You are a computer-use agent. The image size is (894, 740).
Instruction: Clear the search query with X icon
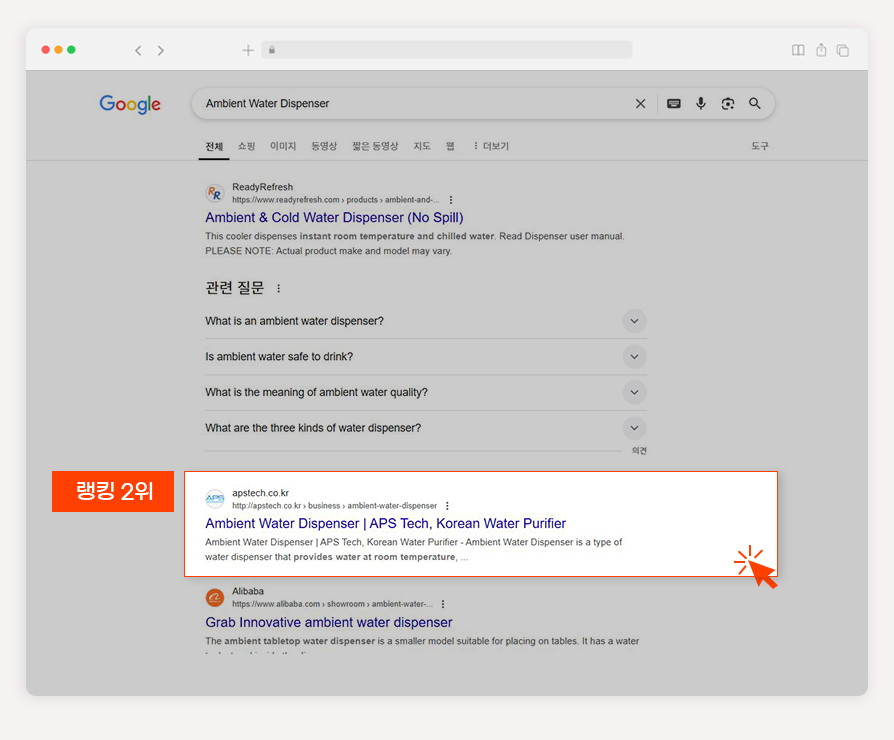pos(640,104)
